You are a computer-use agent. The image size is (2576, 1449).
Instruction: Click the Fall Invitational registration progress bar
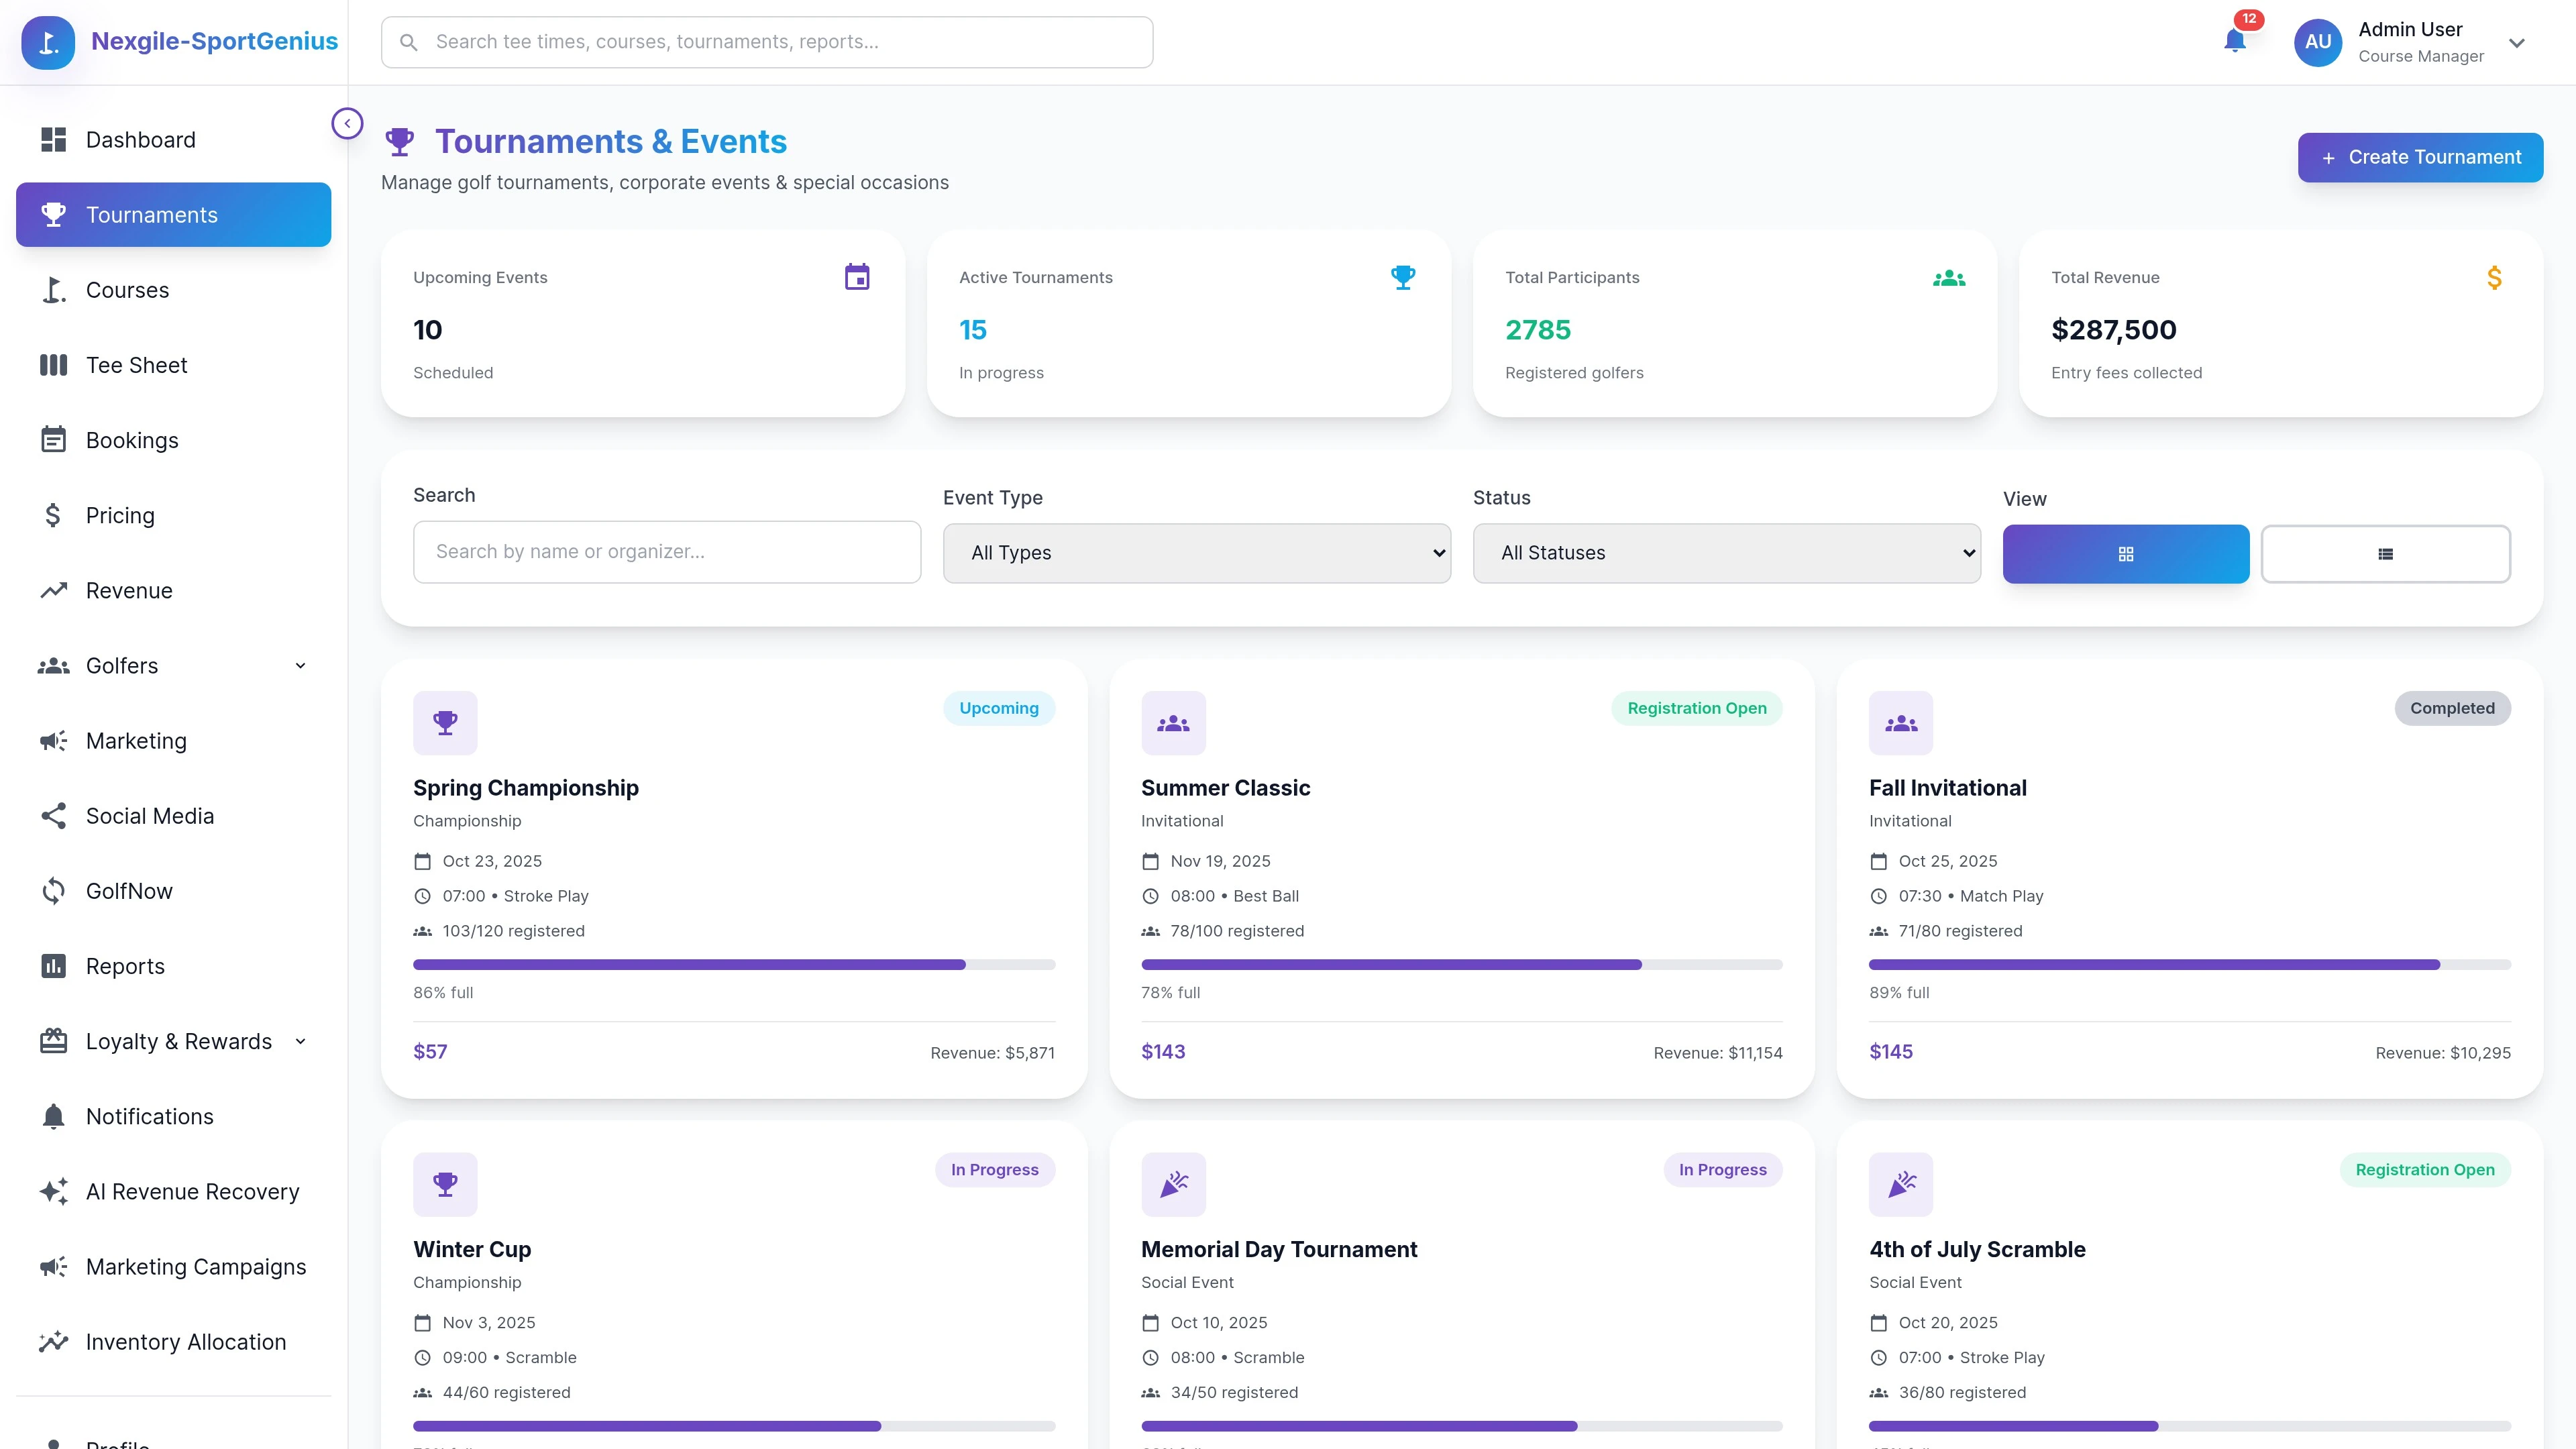[2189, 964]
